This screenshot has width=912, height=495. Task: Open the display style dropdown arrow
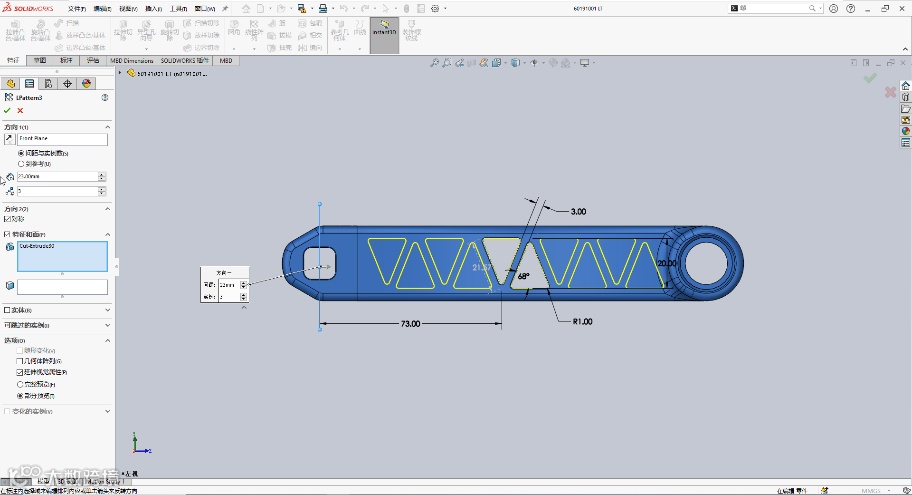coord(524,62)
